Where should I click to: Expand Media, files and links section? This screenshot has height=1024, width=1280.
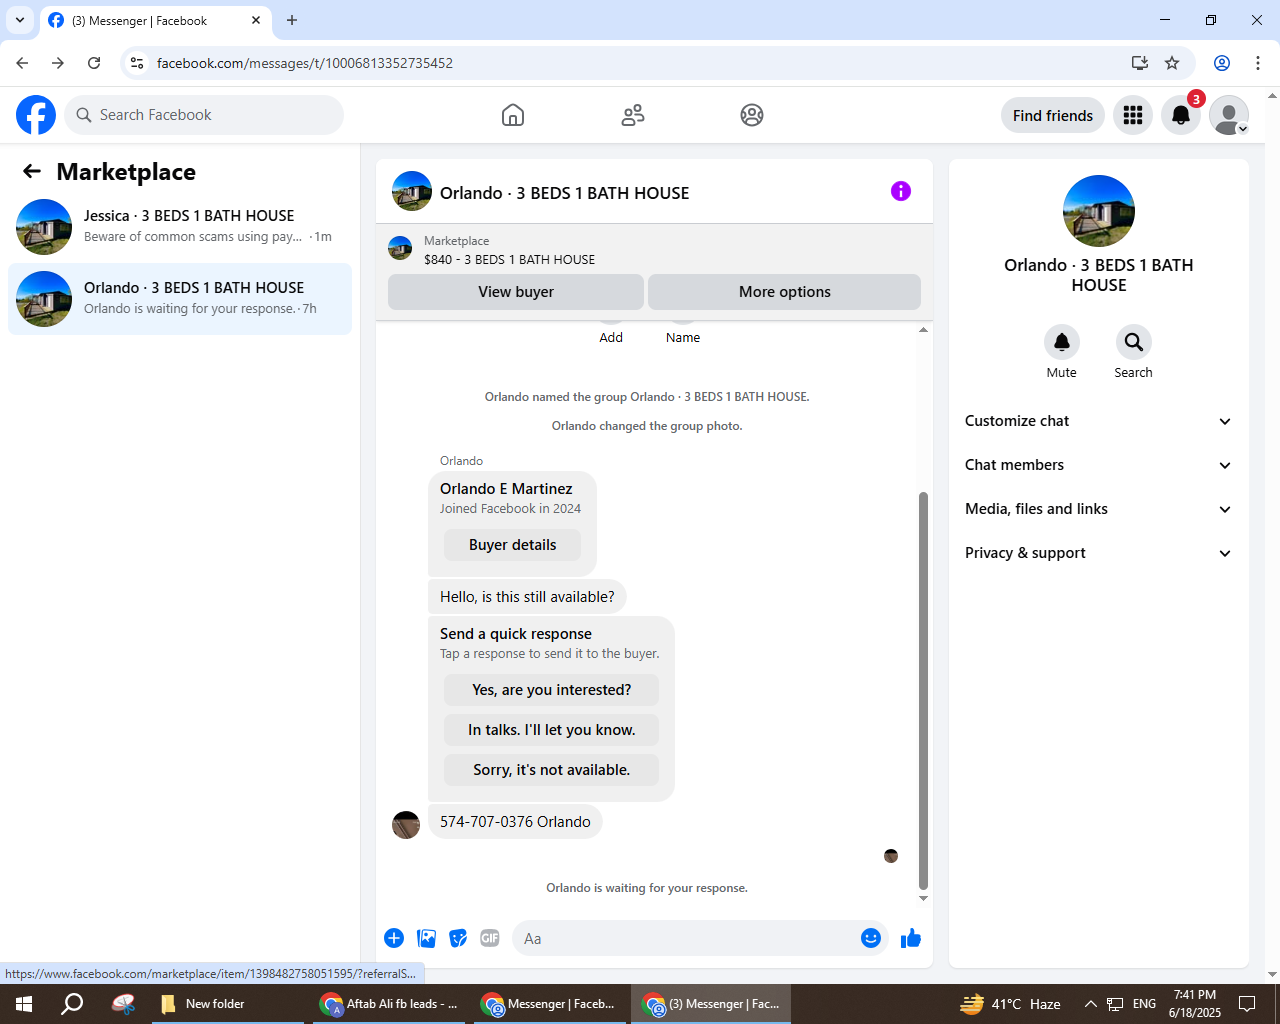click(1099, 509)
